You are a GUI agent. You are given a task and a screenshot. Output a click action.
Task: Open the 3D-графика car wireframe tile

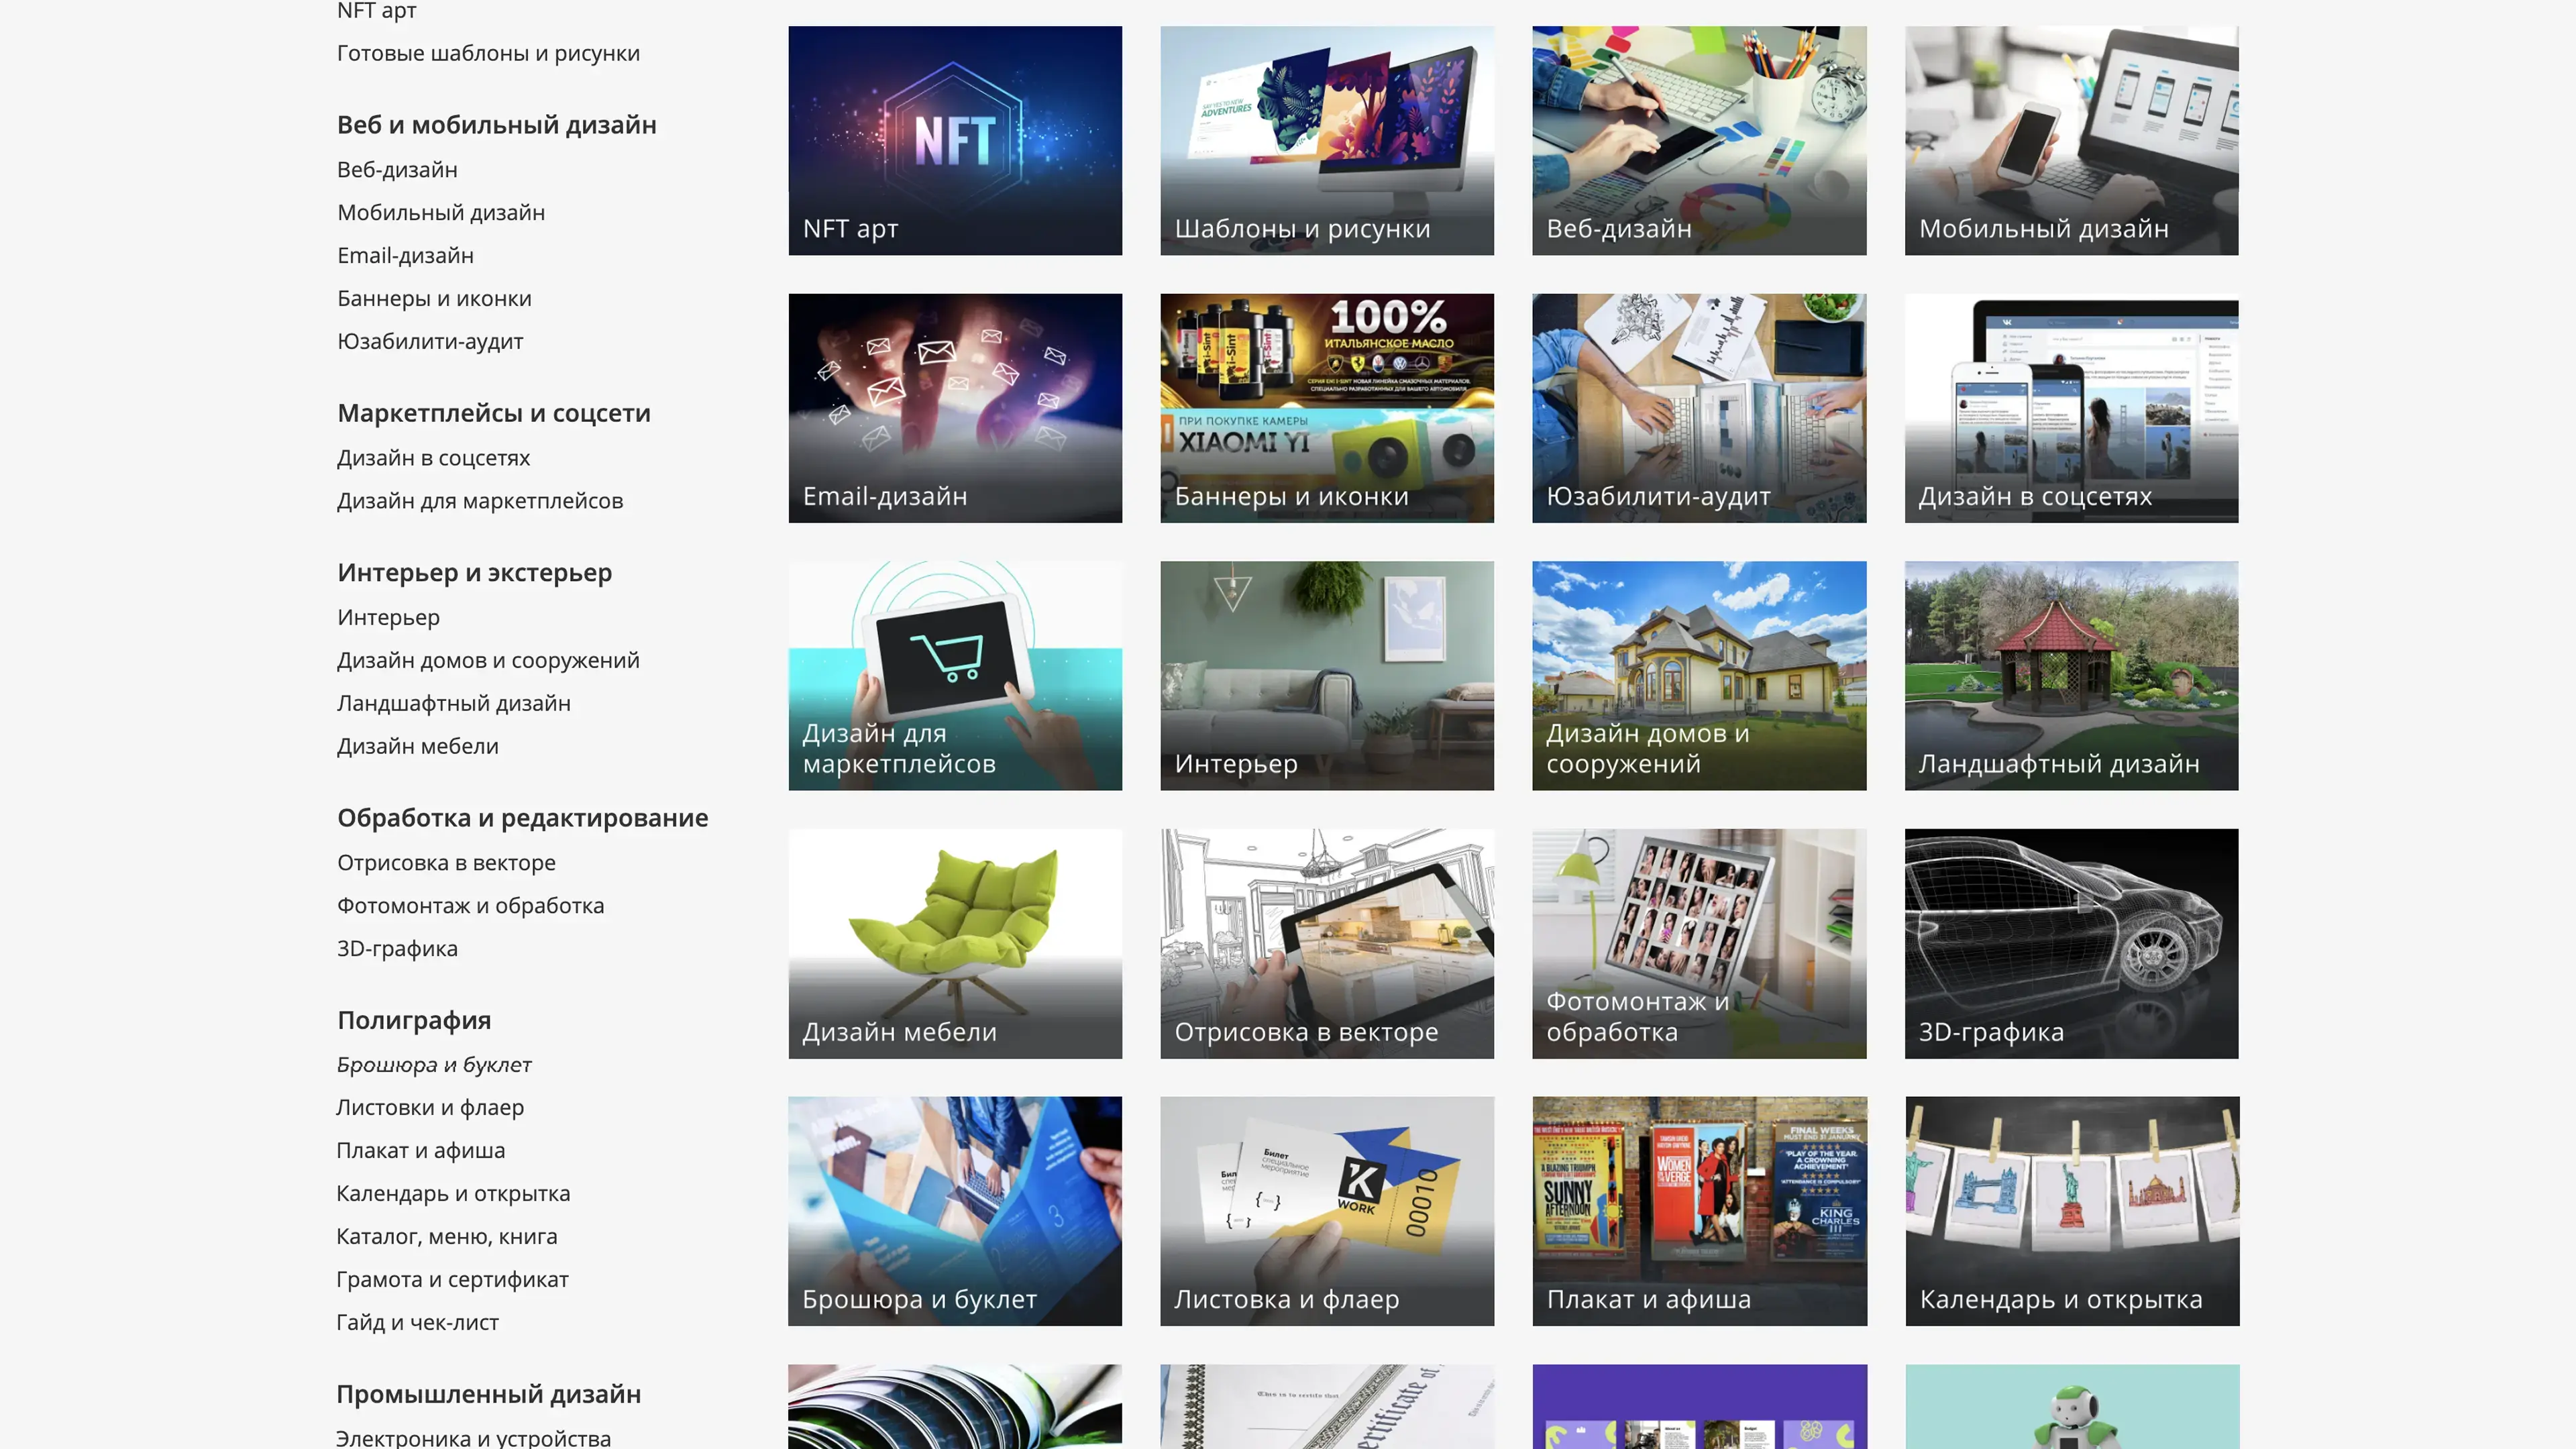coord(2070,942)
